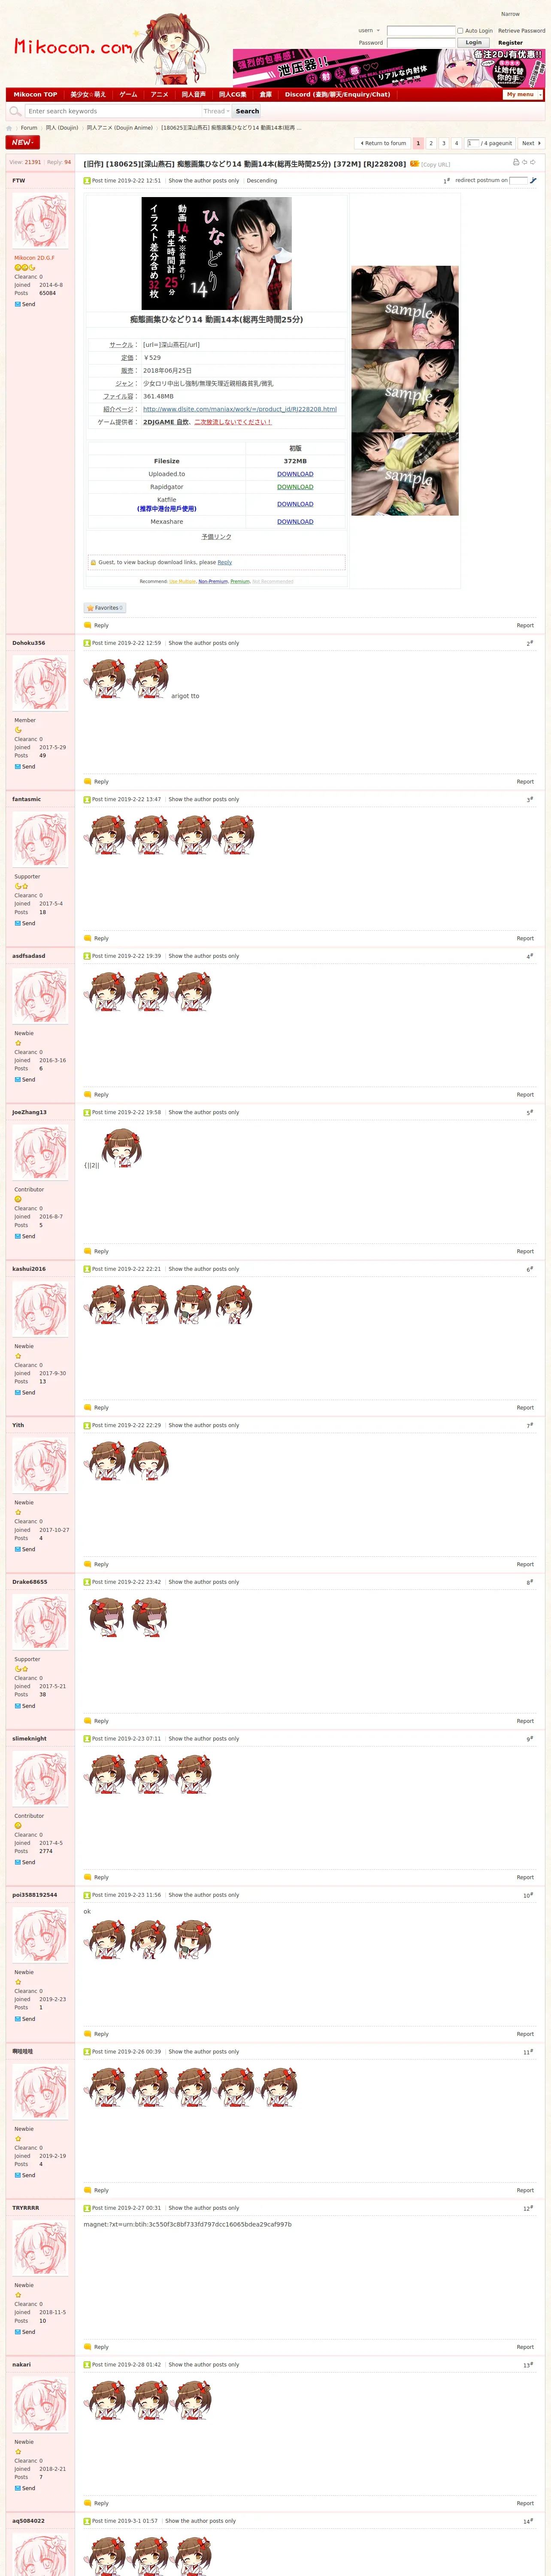Click Report link on post 3
This screenshot has width=551, height=2576.
tap(525, 938)
